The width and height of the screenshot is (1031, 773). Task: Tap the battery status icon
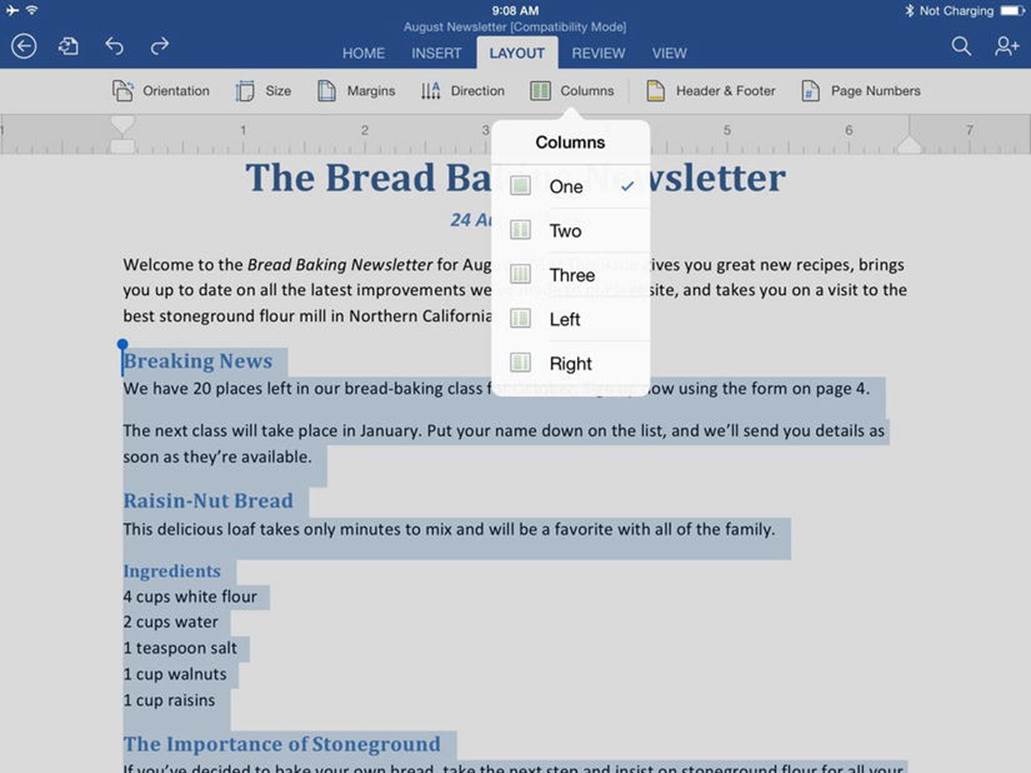point(1012,11)
